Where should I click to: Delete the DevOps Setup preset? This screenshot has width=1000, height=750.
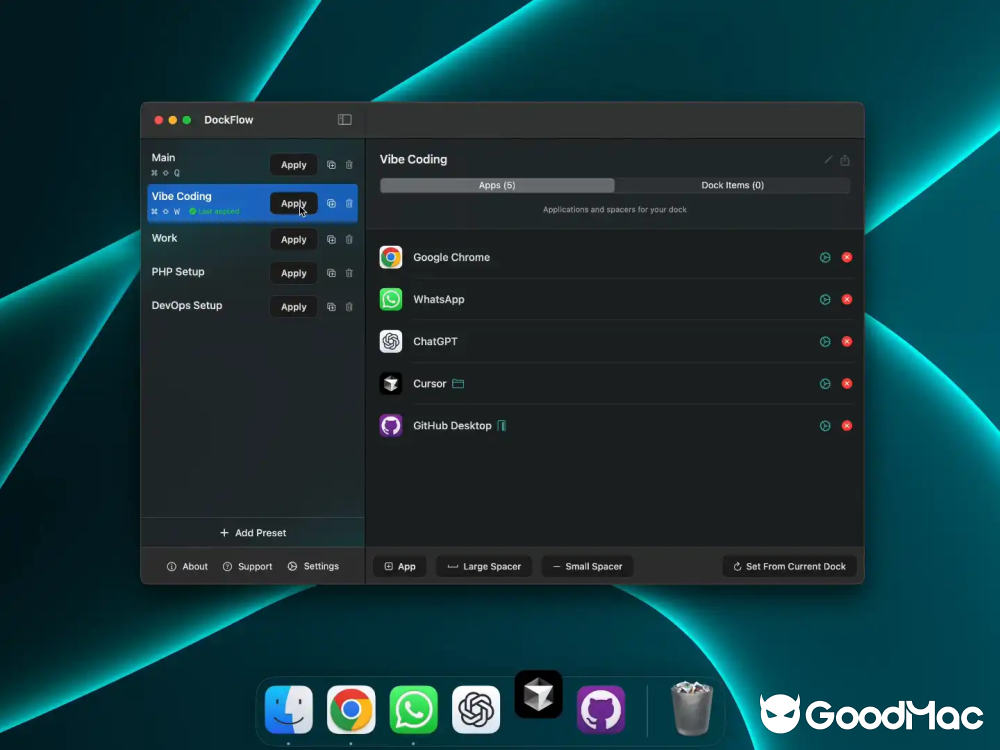click(349, 307)
